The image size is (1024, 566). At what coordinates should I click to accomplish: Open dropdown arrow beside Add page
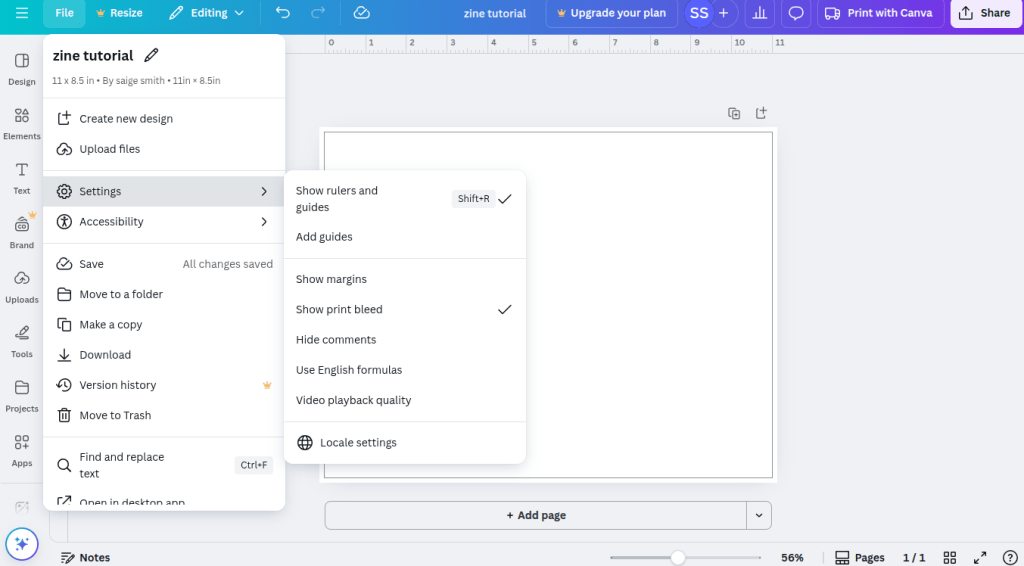coord(759,516)
